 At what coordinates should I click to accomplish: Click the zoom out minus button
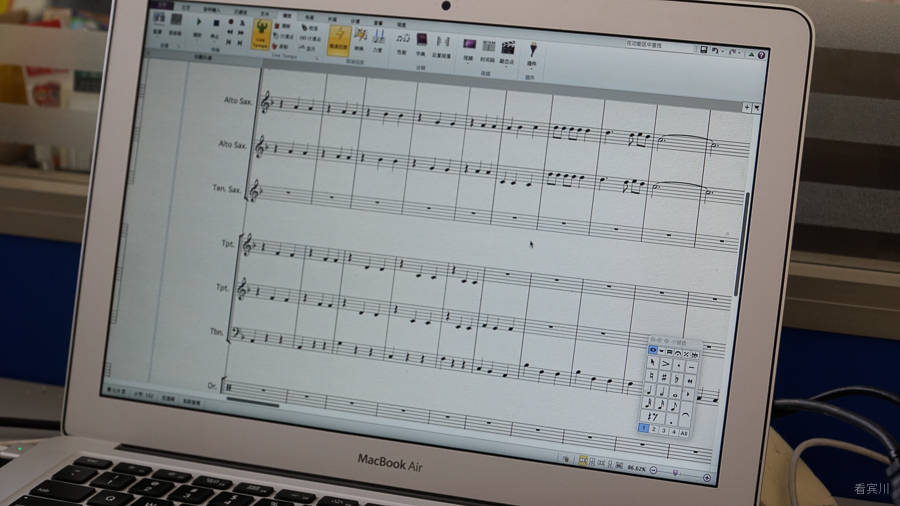(653, 470)
